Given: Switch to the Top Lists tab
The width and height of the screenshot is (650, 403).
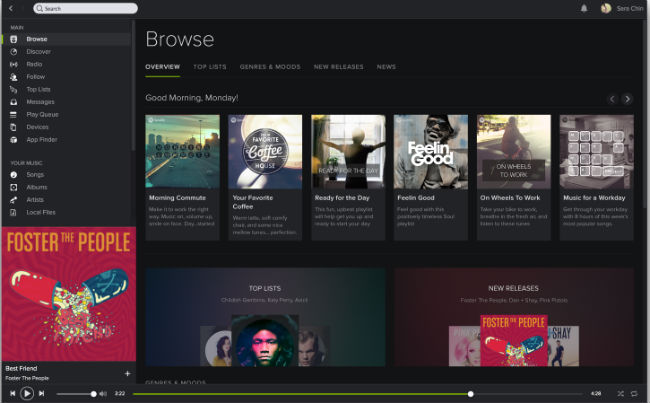Looking at the screenshot, I should [x=210, y=67].
